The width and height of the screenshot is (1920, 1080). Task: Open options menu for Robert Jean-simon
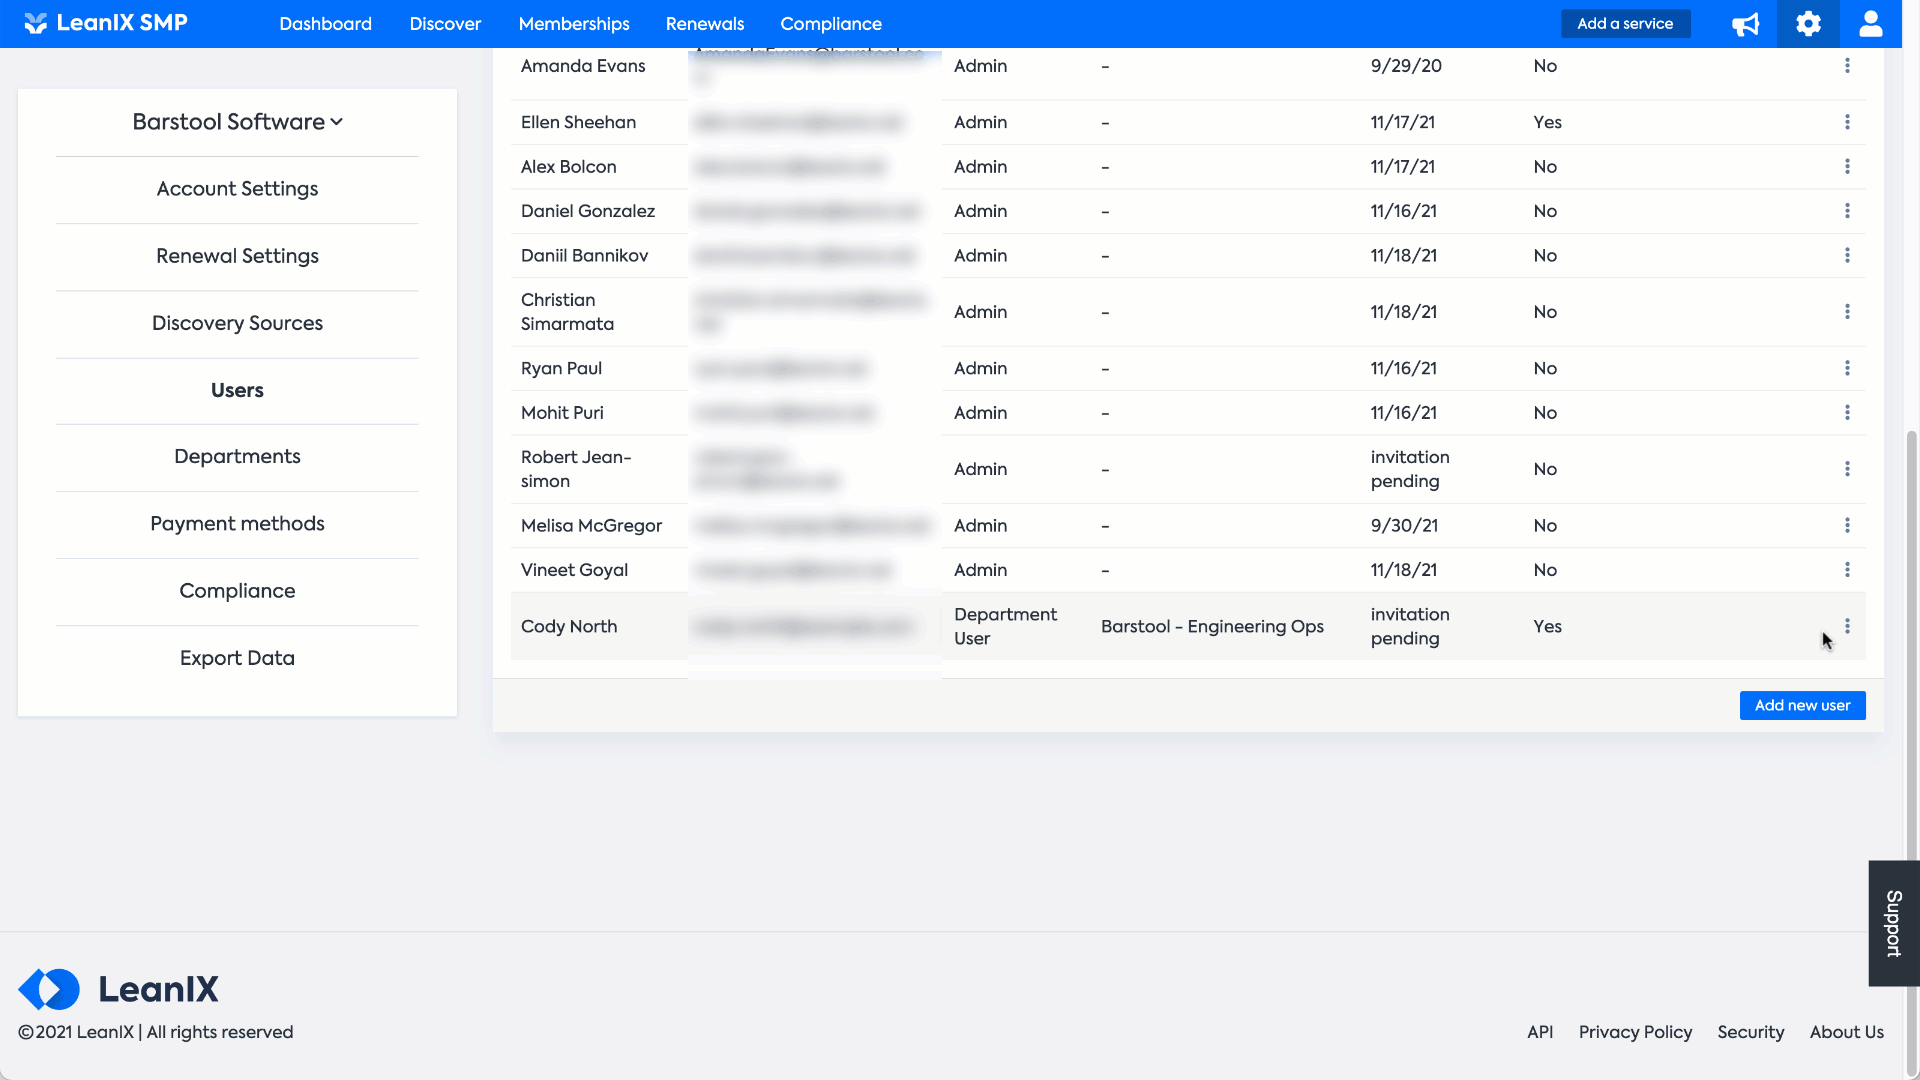click(1847, 469)
